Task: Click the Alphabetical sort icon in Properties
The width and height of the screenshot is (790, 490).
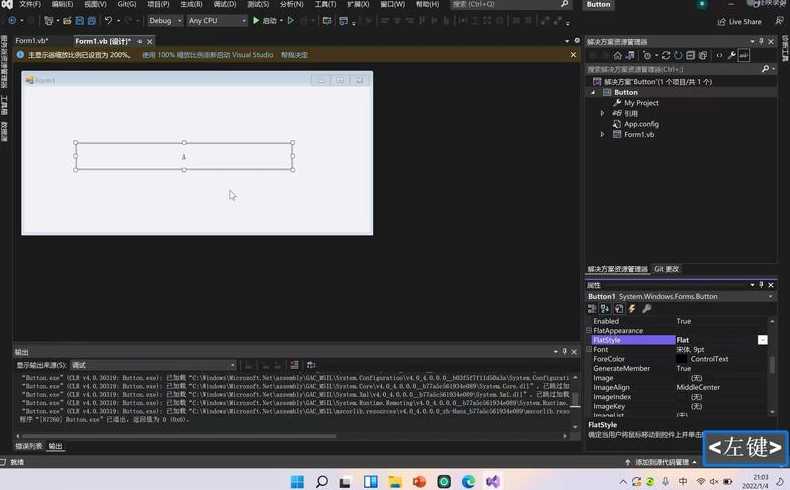Action: [x=605, y=308]
